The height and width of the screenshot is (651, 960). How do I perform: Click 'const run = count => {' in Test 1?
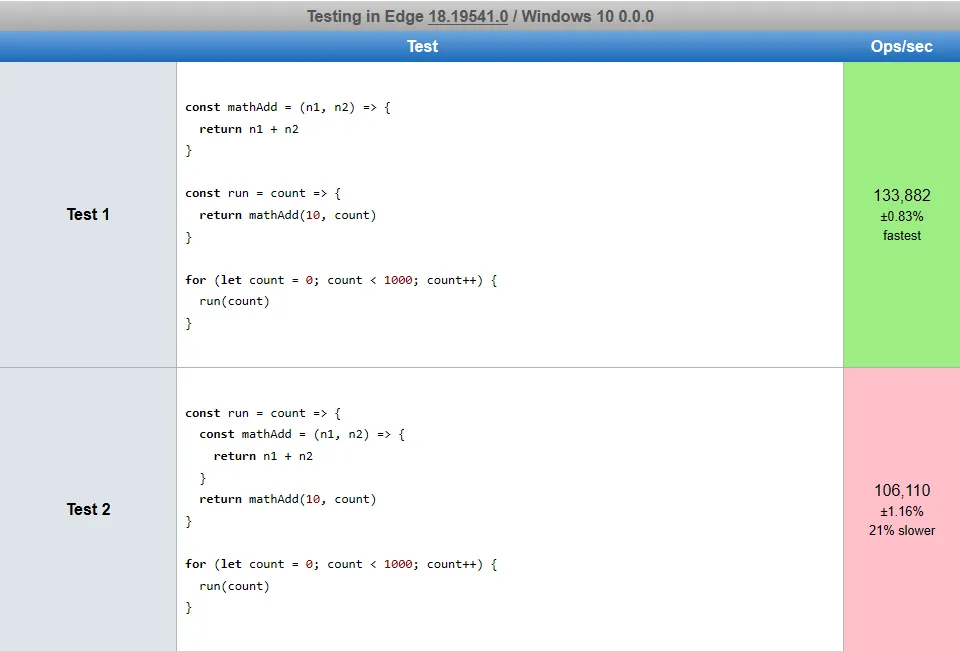tap(263, 194)
